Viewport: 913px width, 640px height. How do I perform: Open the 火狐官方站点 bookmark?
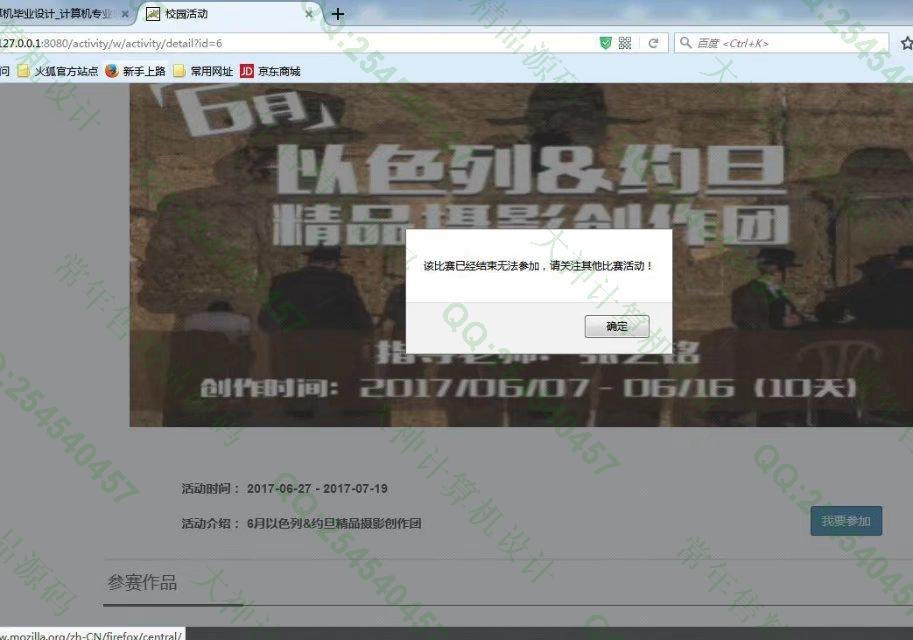(x=58, y=71)
